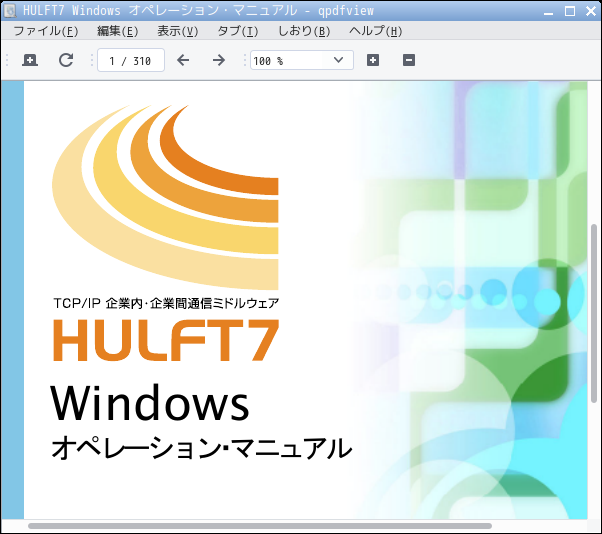Image resolution: width=602 pixels, height=534 pixels.
Task: Open the タブ(T) menu
Action: (238, 31)
